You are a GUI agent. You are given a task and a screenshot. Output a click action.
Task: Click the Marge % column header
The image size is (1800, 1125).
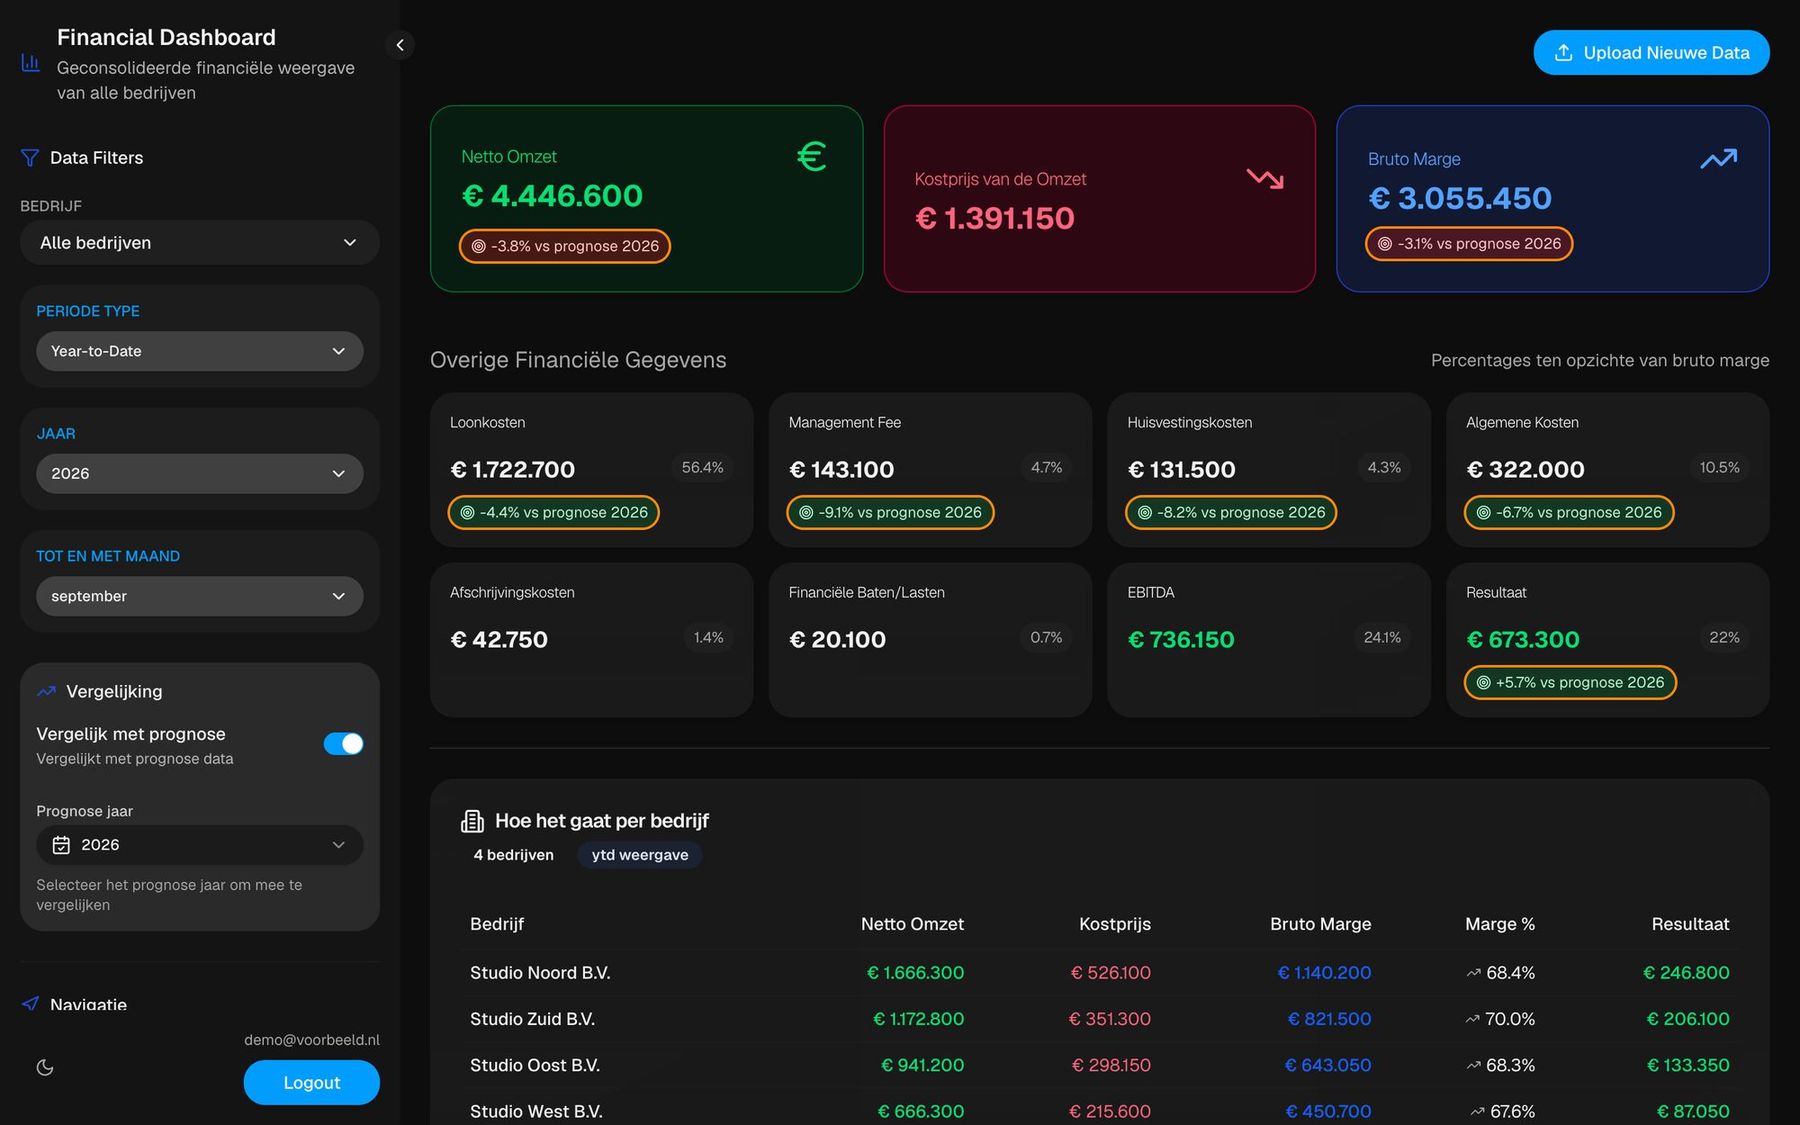click(x=1500, y=924)
